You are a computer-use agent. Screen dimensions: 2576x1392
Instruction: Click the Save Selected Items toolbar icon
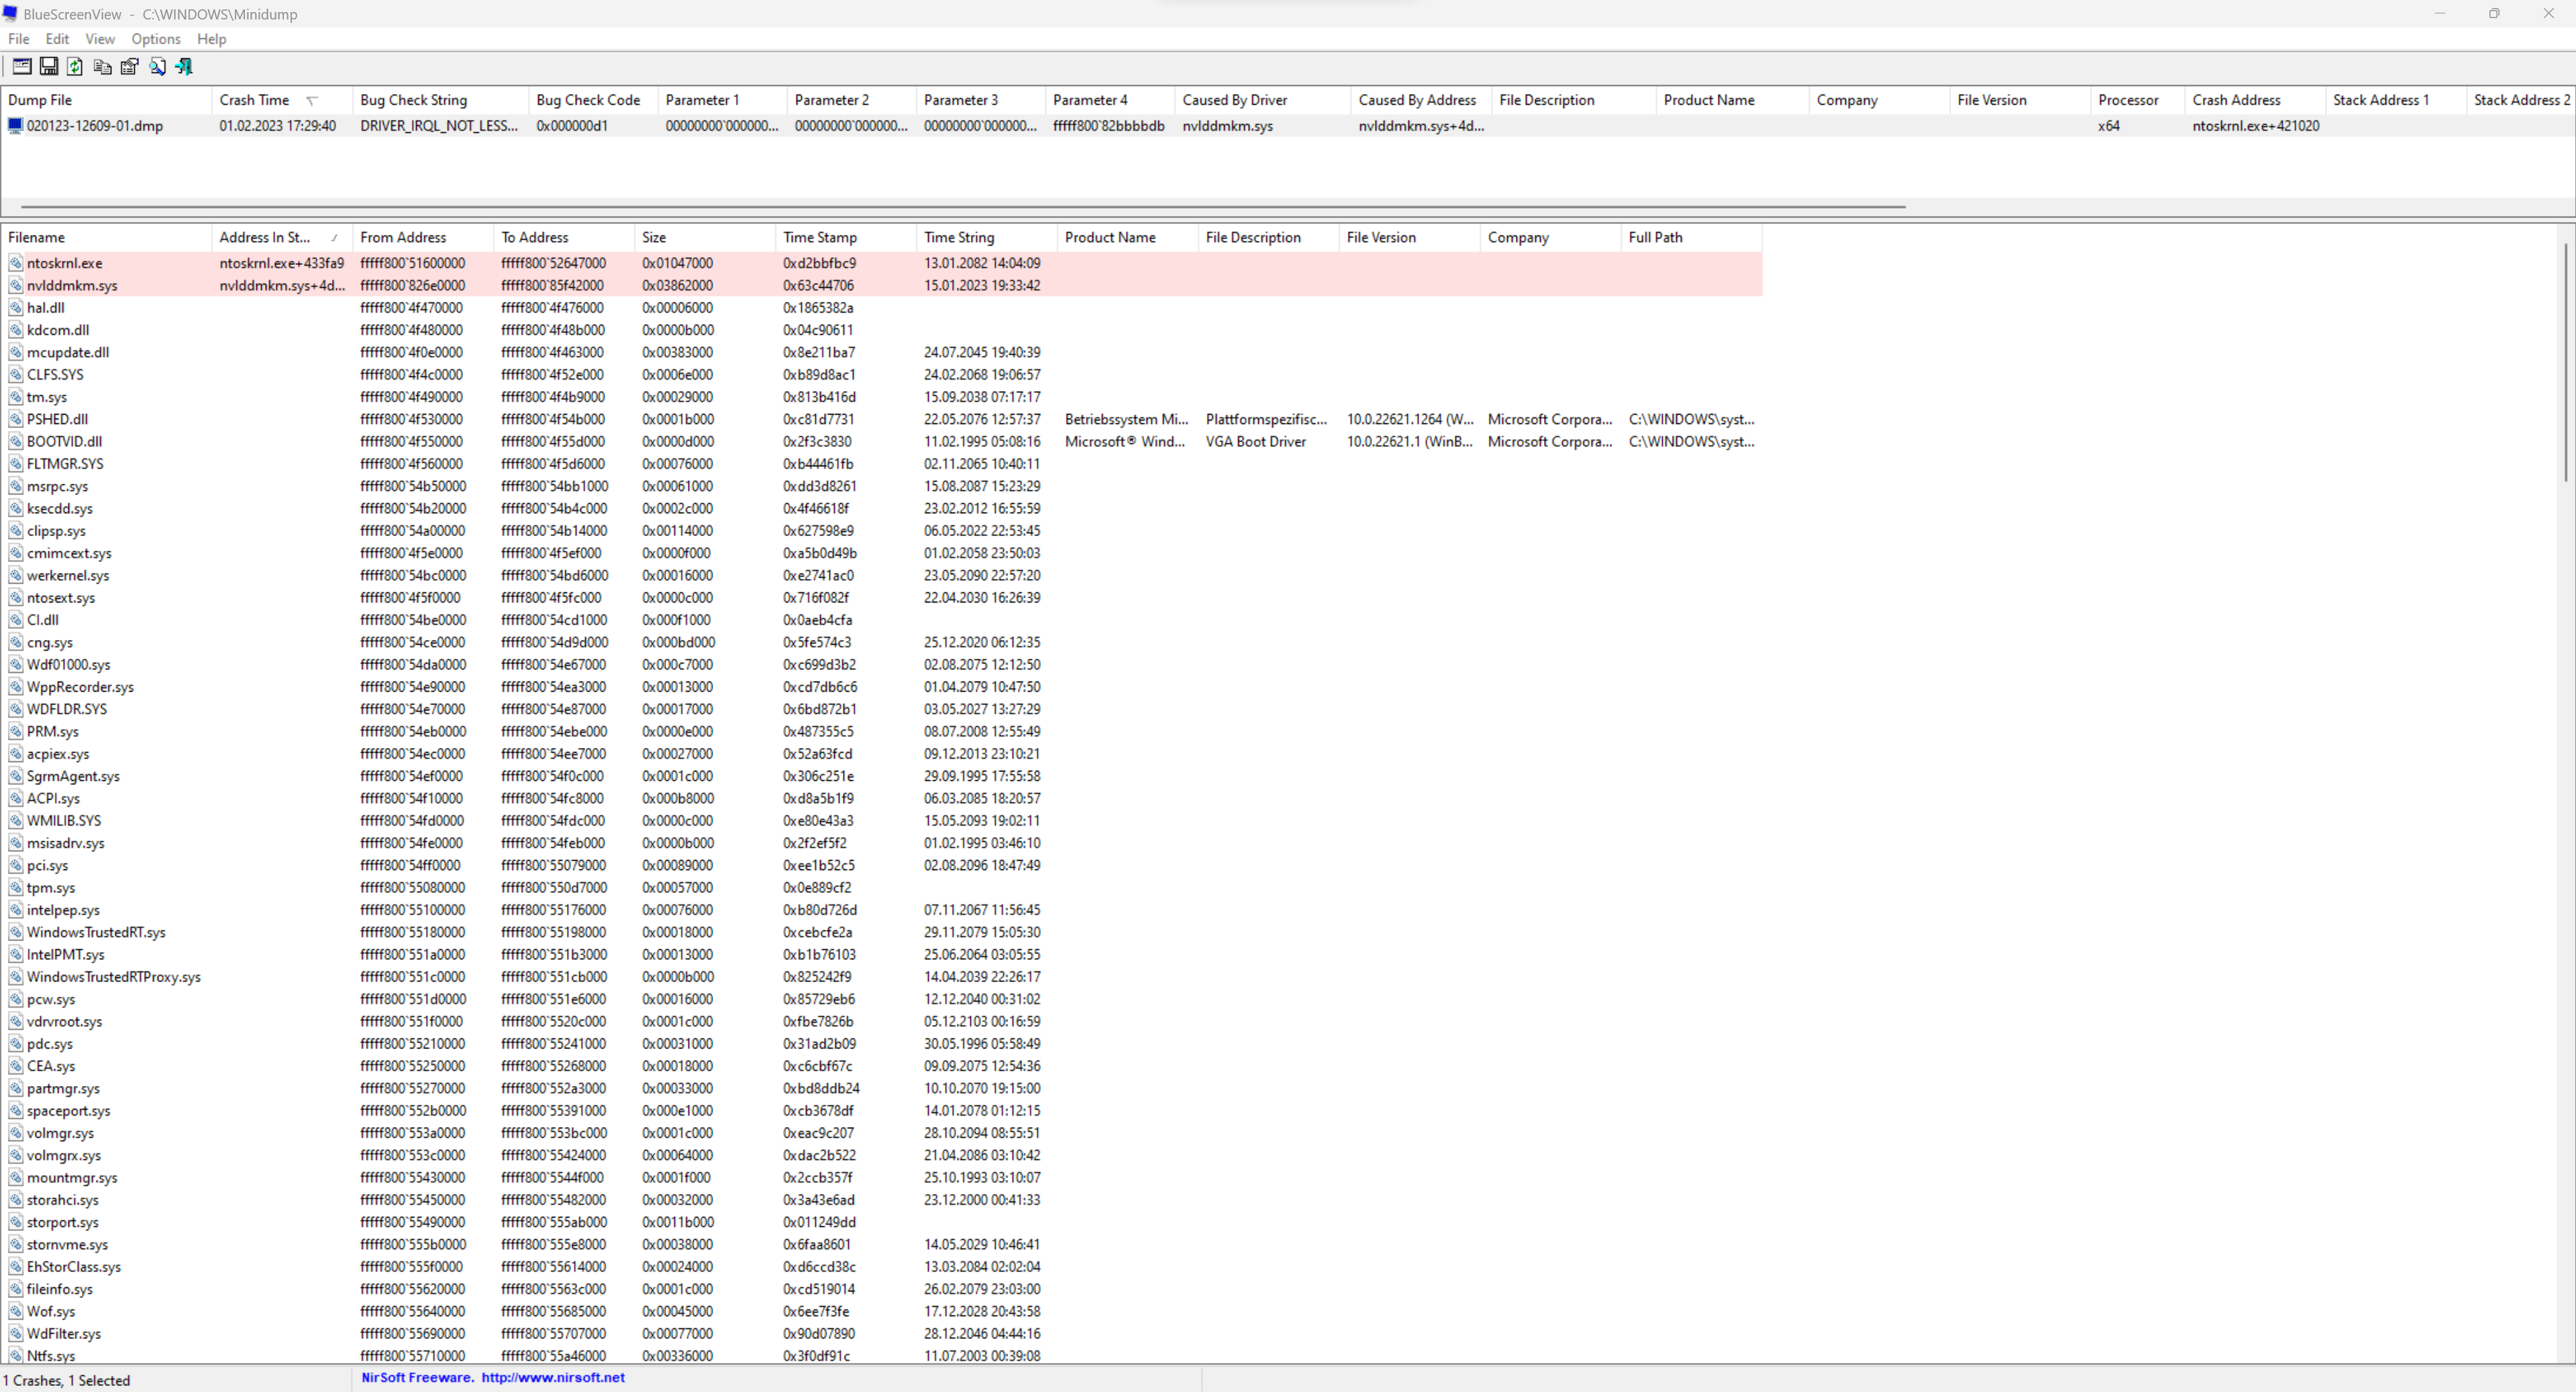[48, 66]
